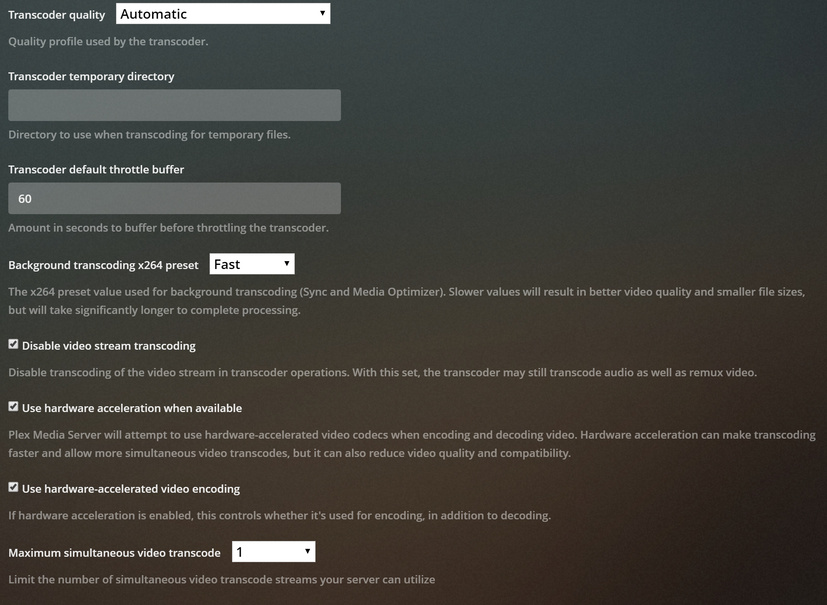Toggle Use hardware acceleration when available checkbox
The image size is (827, 605).
click(x=13, y=407)
